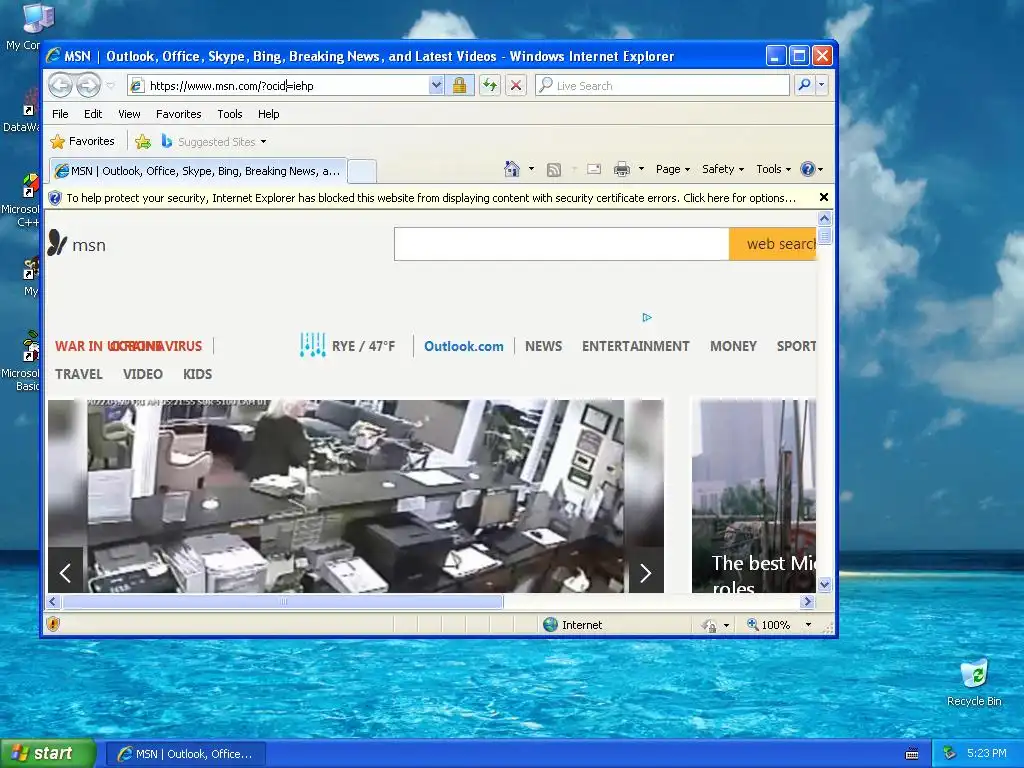Open the NEWS section link
The height and width of the screenshot is (768, 1024).
click(x=543, y=346)
